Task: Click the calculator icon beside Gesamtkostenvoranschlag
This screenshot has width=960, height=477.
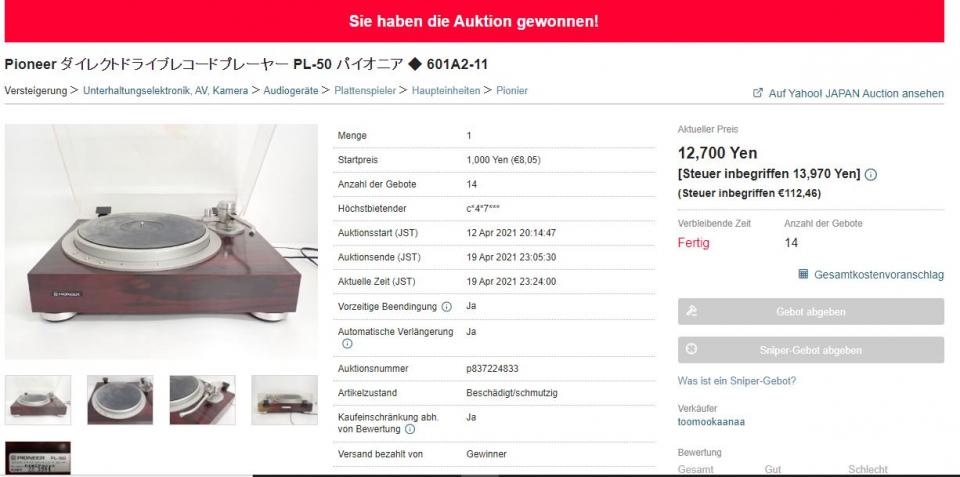Action: [x=804, y=274]
